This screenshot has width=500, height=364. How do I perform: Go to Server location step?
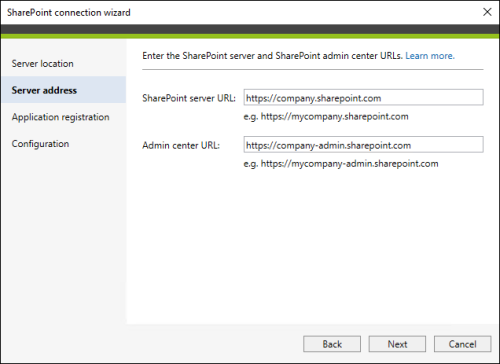click(x=42, y=63)
